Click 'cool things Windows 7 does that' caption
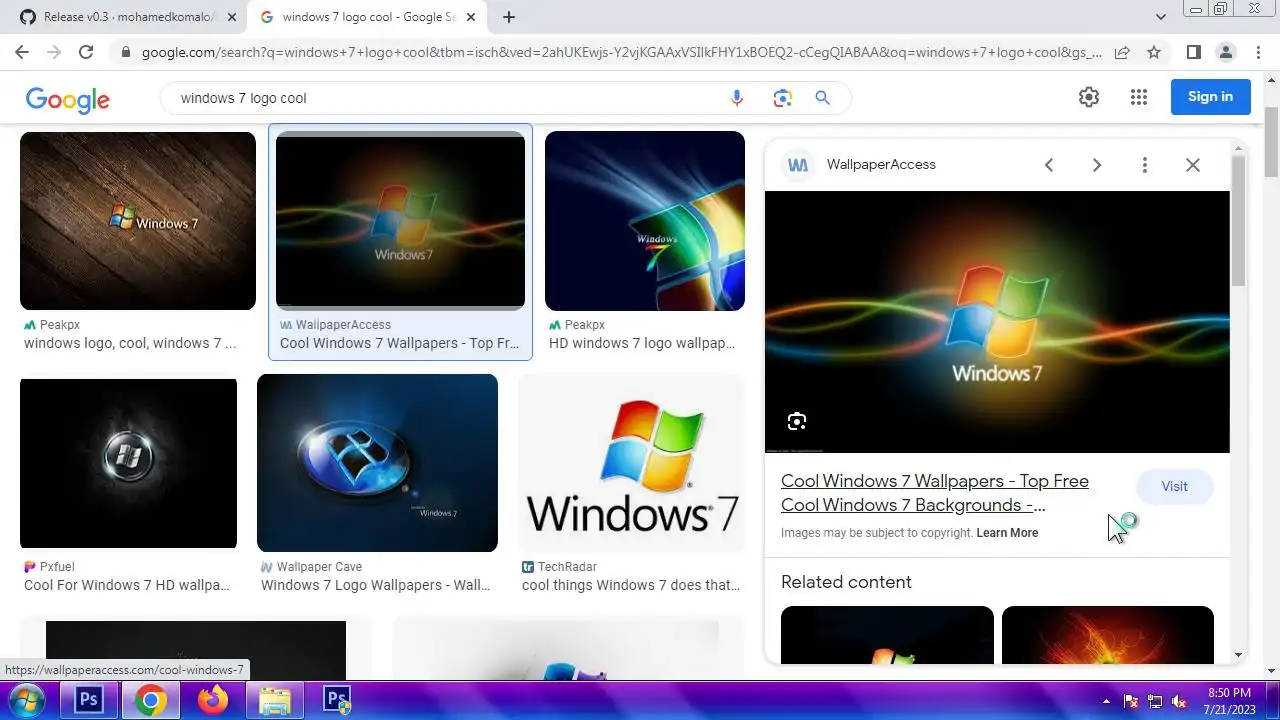Viewport: 1280px width, 720px height. point(631,585)
